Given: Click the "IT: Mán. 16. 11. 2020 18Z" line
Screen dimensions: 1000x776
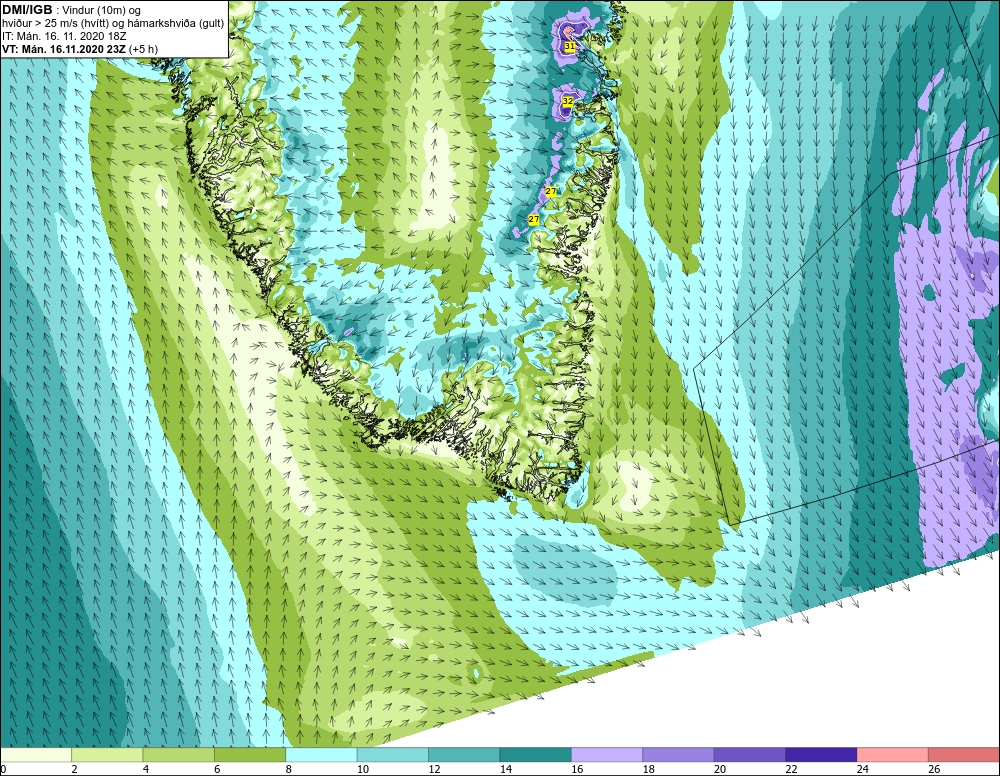Looking at the screenshot, I should [x=64, y=36].
